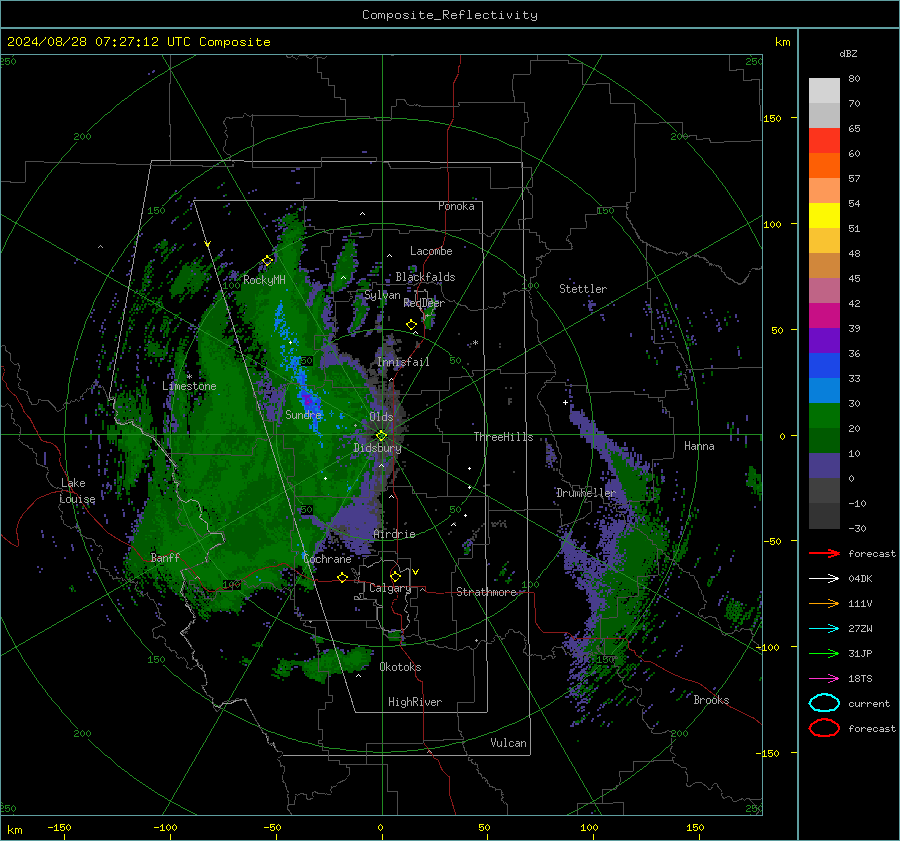Image resolution: width=900 pixels, height=841 pixels.
Task: Click the -30 value on dBZ scale
Action: [857, 528]
